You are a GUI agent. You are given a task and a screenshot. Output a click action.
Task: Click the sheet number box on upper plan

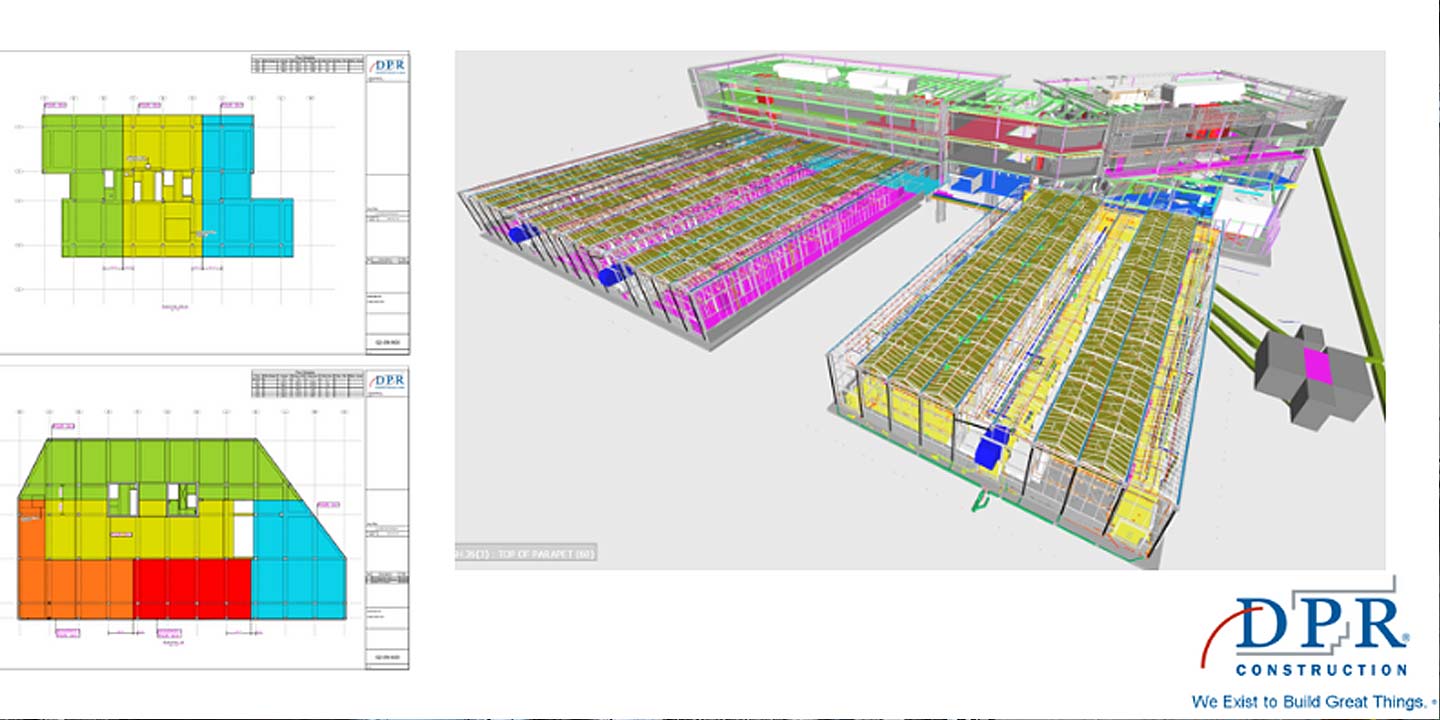tap(387, 341)
